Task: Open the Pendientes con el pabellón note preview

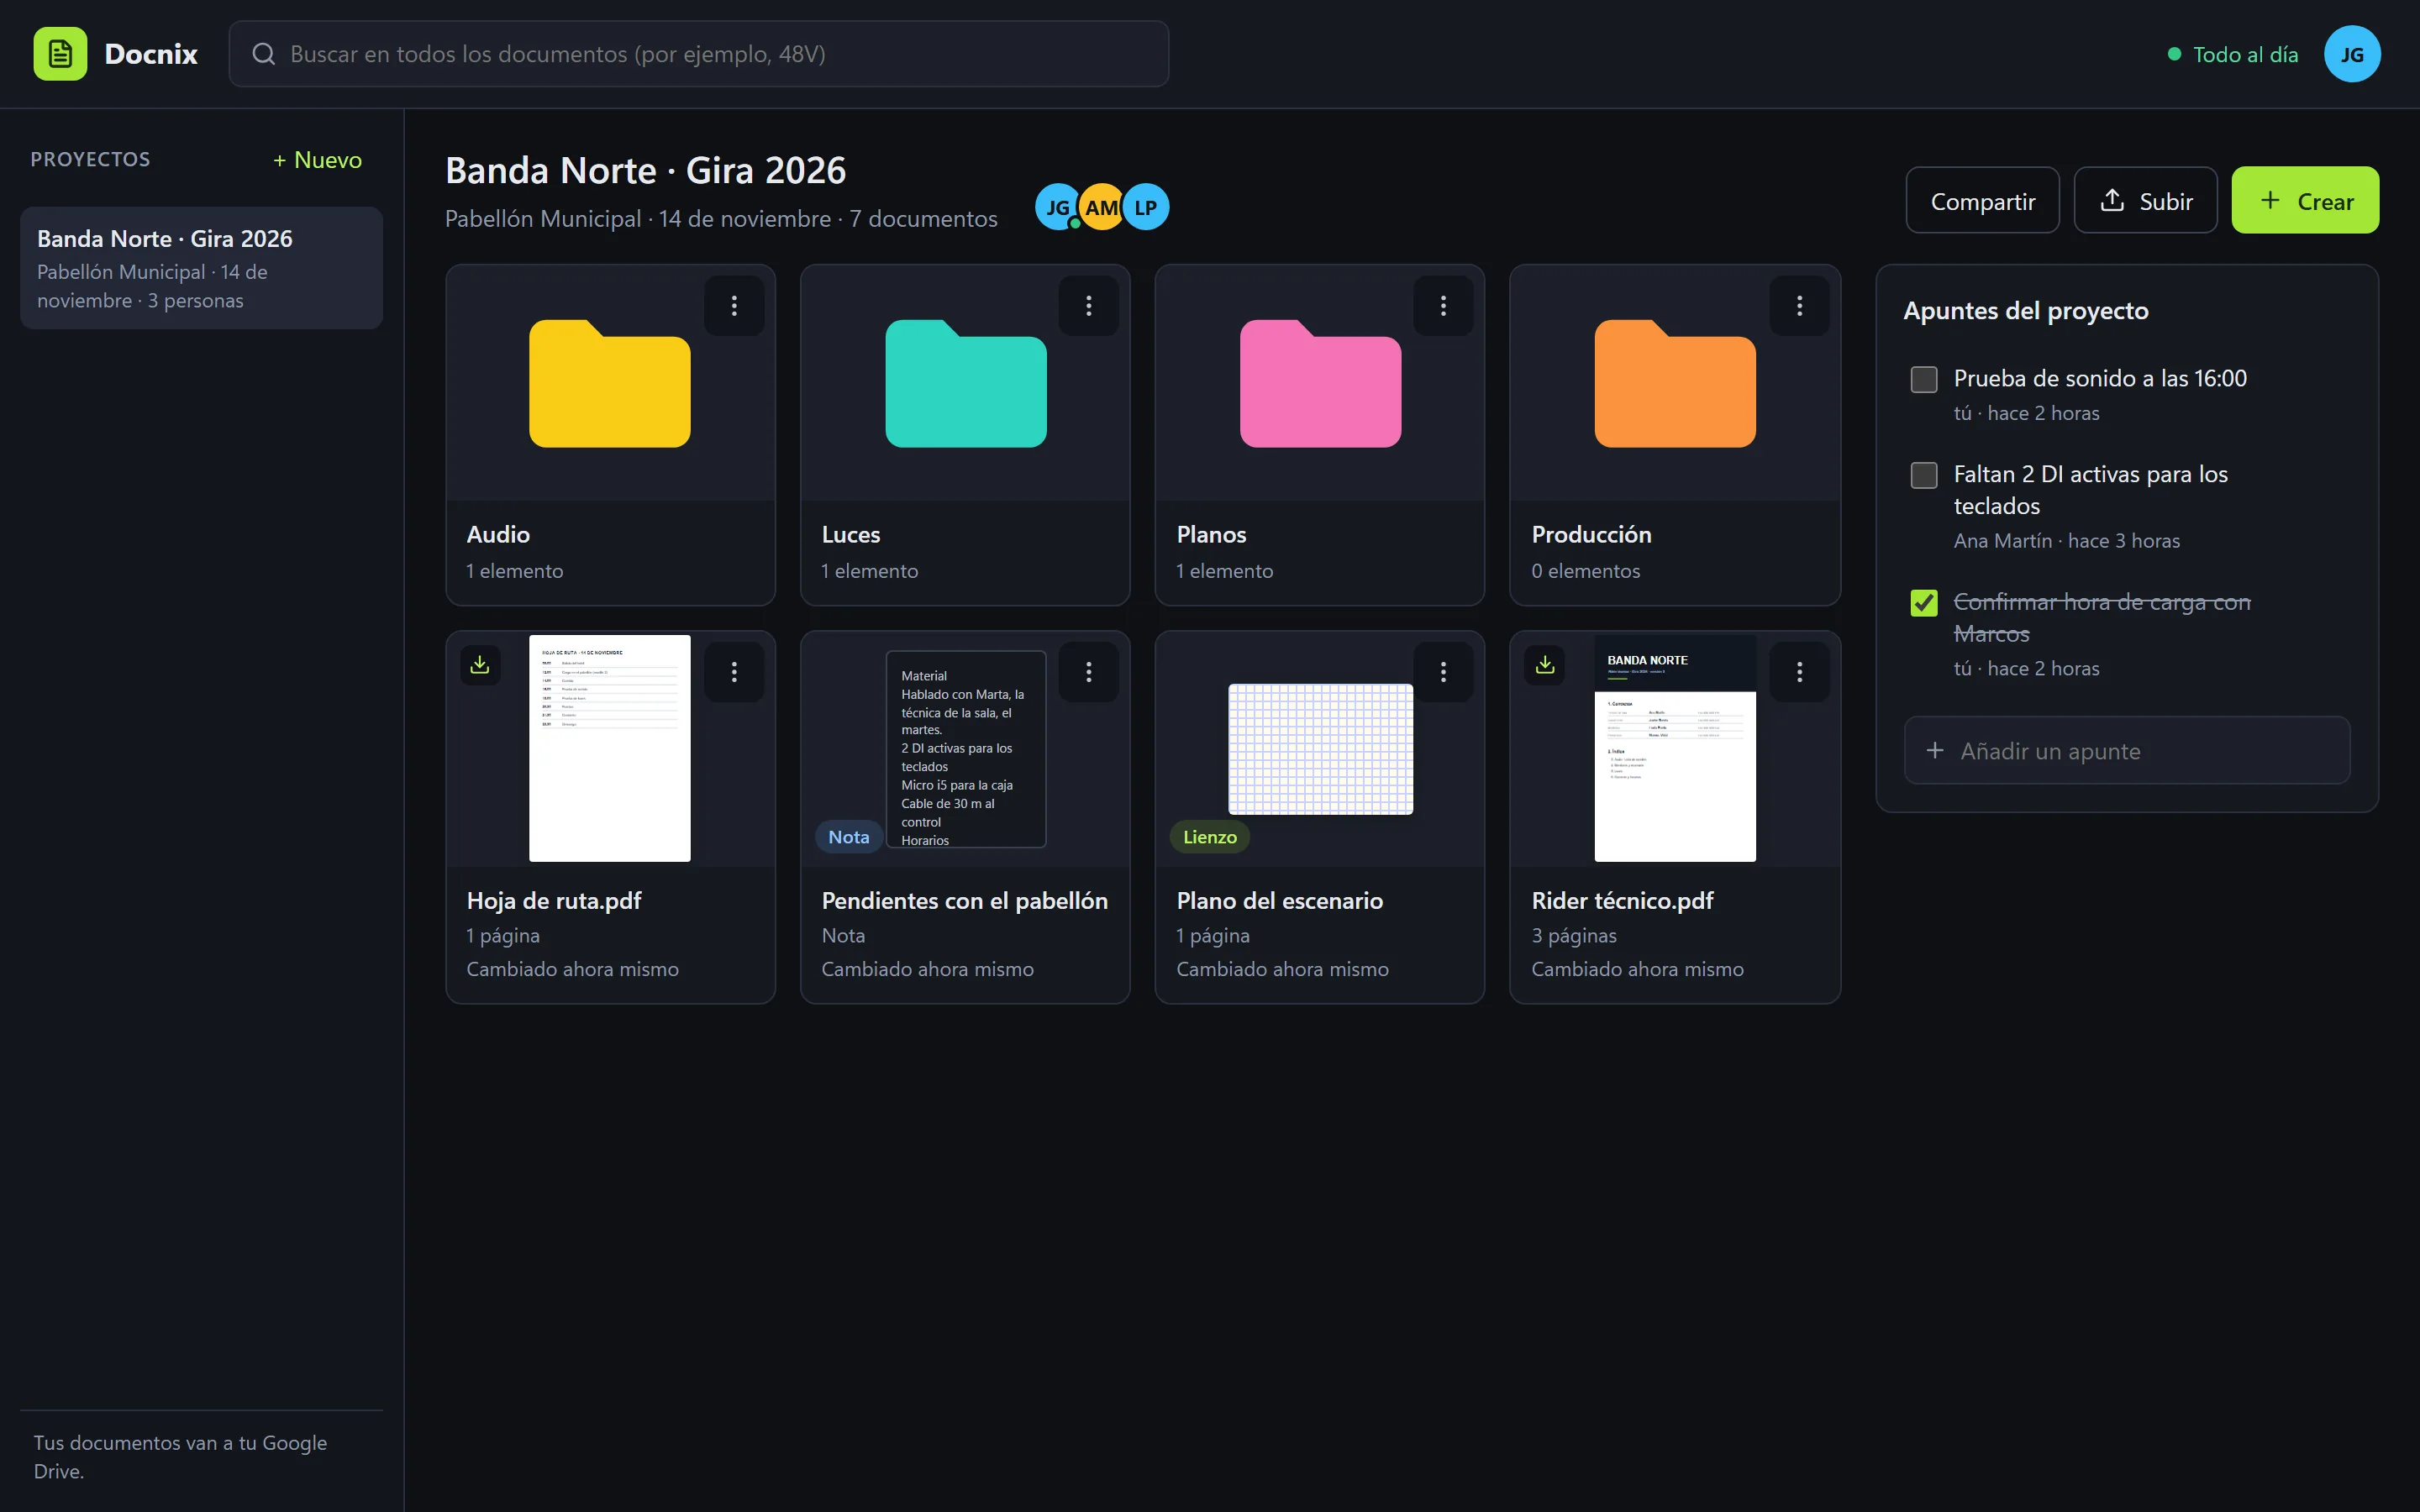Action: pos(966,749)
